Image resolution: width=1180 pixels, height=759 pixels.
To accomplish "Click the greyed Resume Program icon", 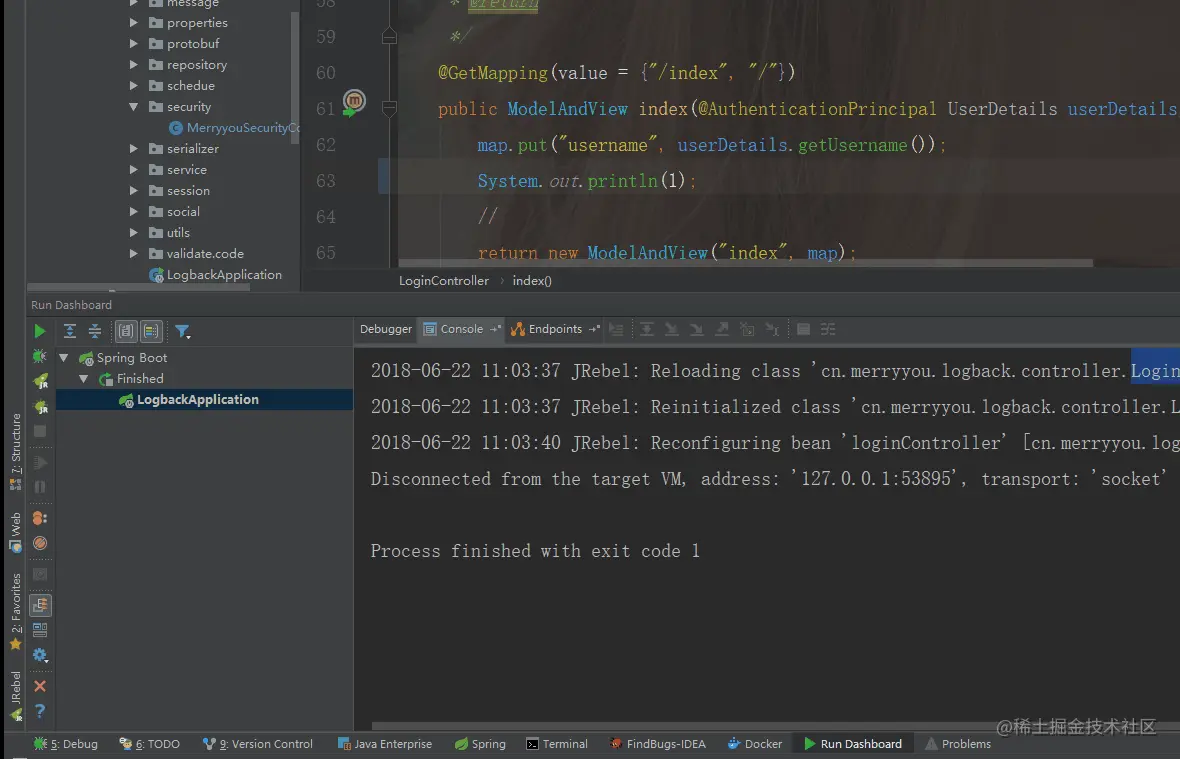I will pos(40,463).
